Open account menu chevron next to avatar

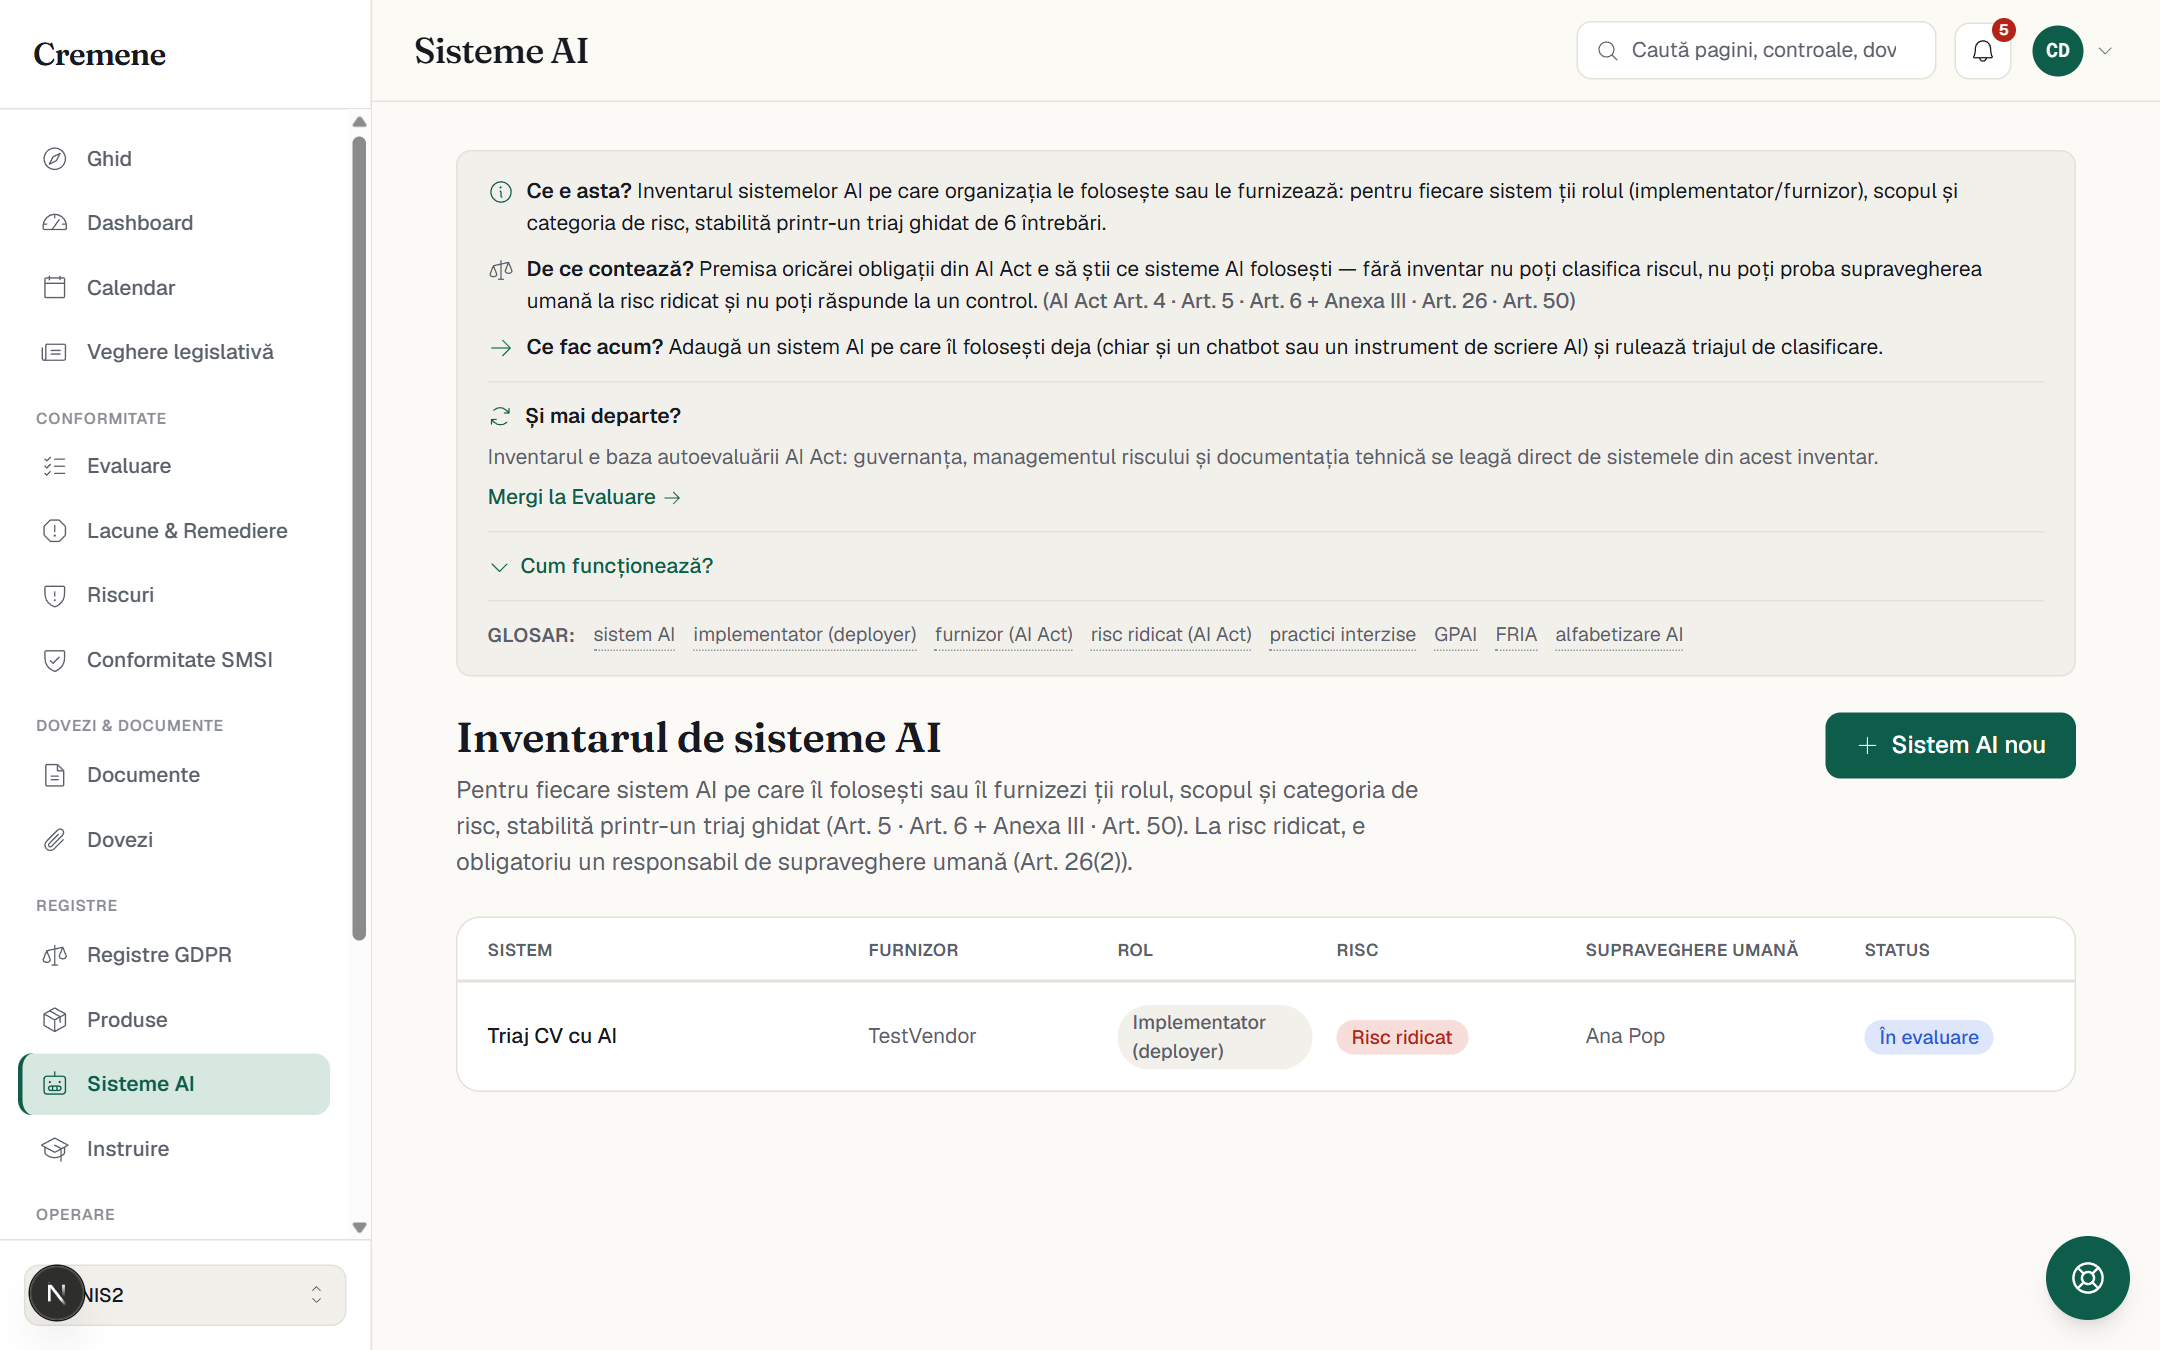(2105, 51)
